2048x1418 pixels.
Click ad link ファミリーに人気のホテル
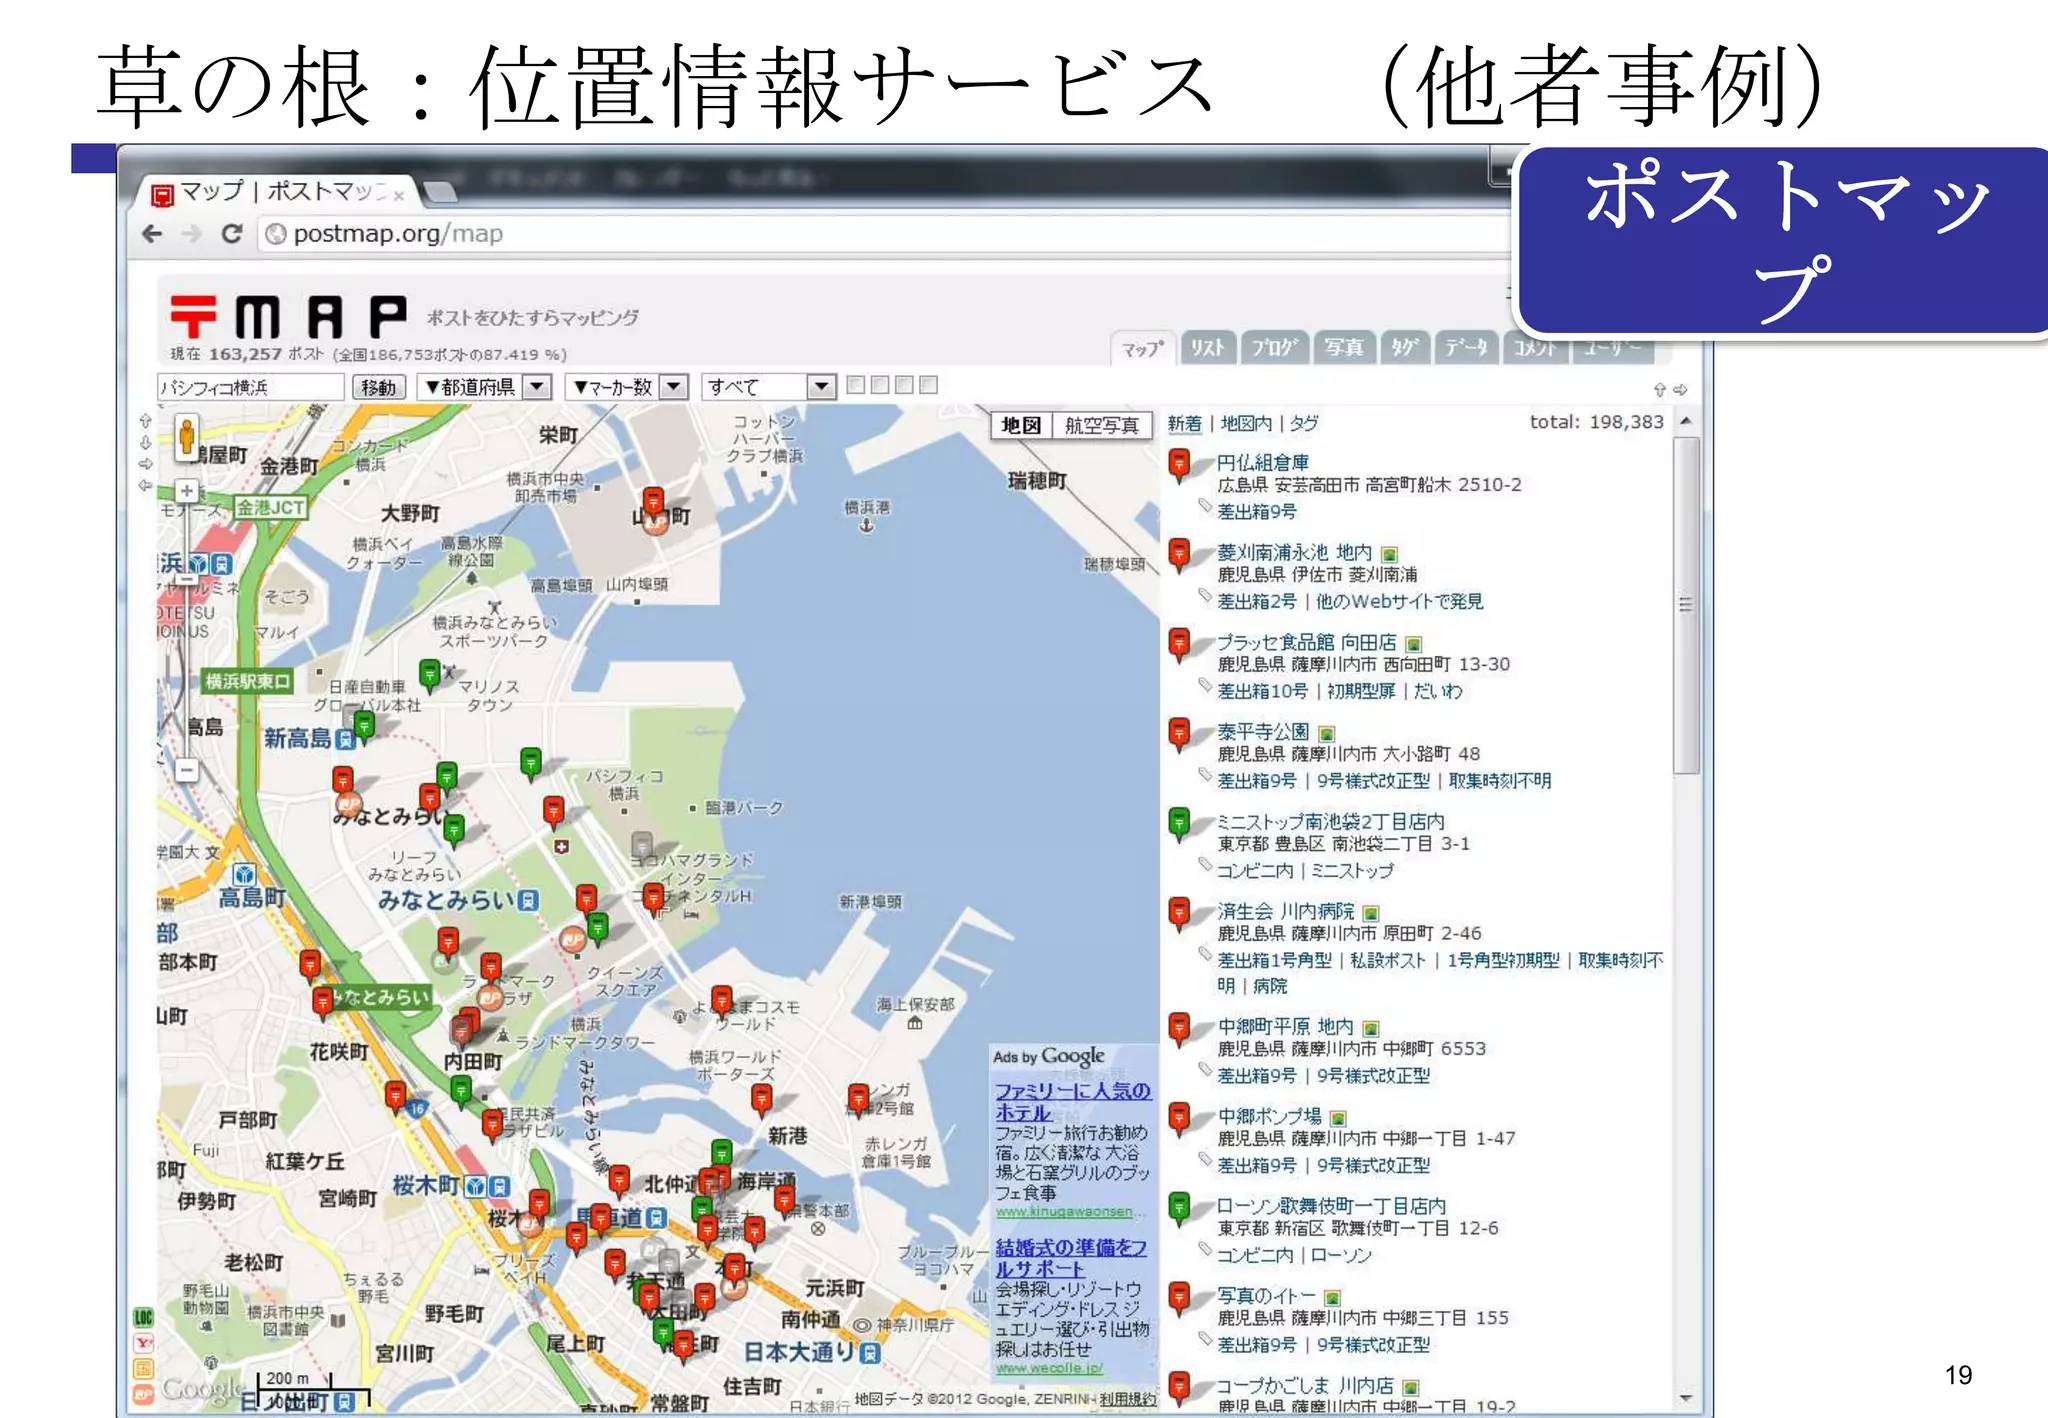tap(1073, 1102)
